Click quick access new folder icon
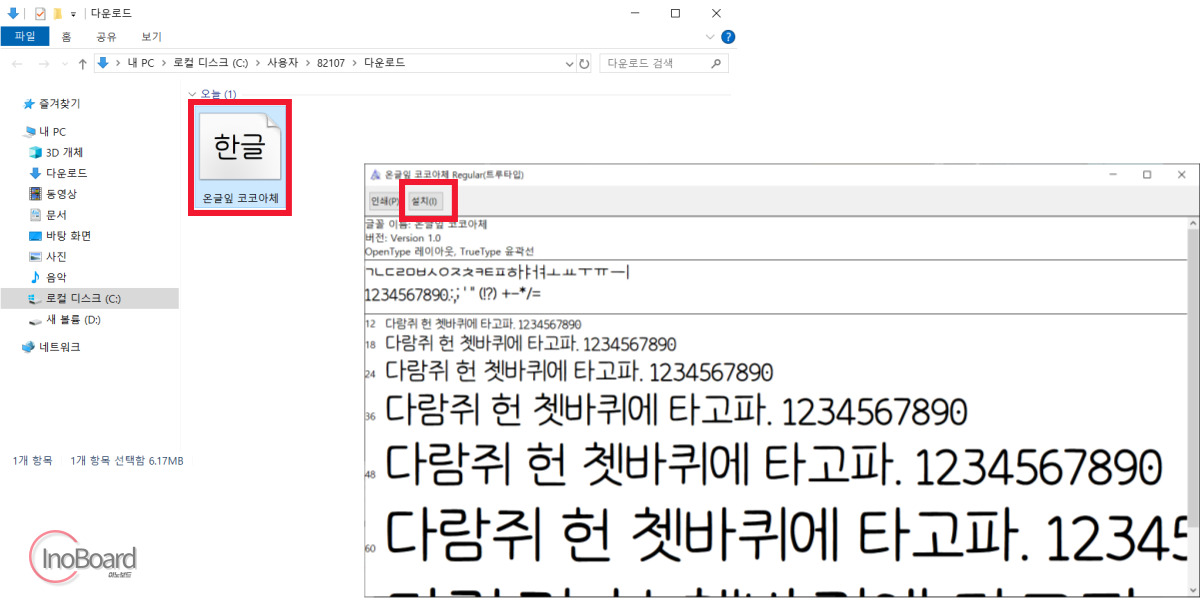The image size is (1200, 600). (x=58, y=13)
